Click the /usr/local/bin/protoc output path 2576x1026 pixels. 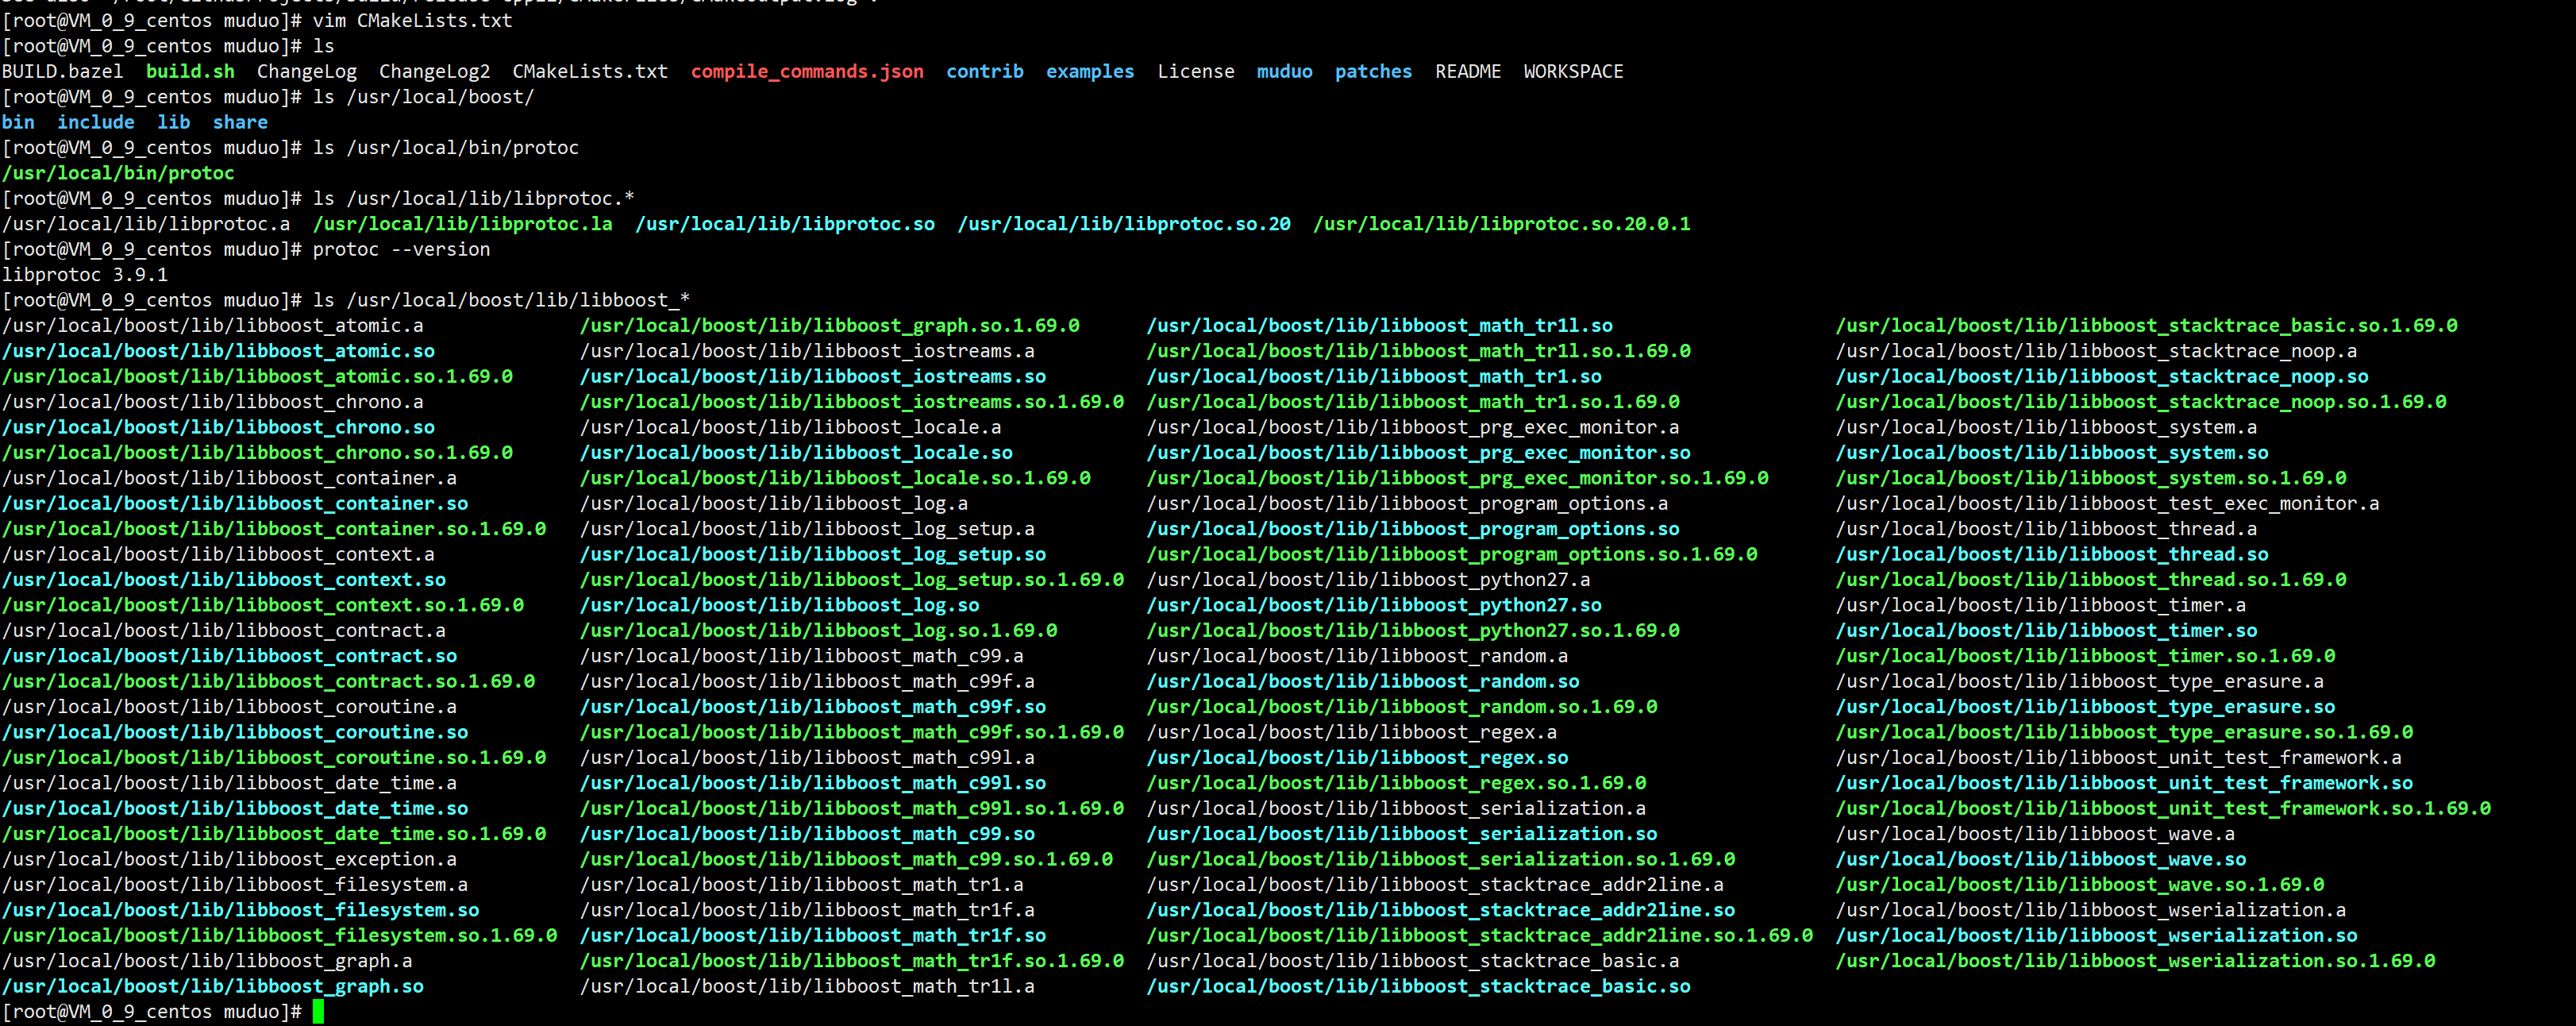tap(118, 173)
